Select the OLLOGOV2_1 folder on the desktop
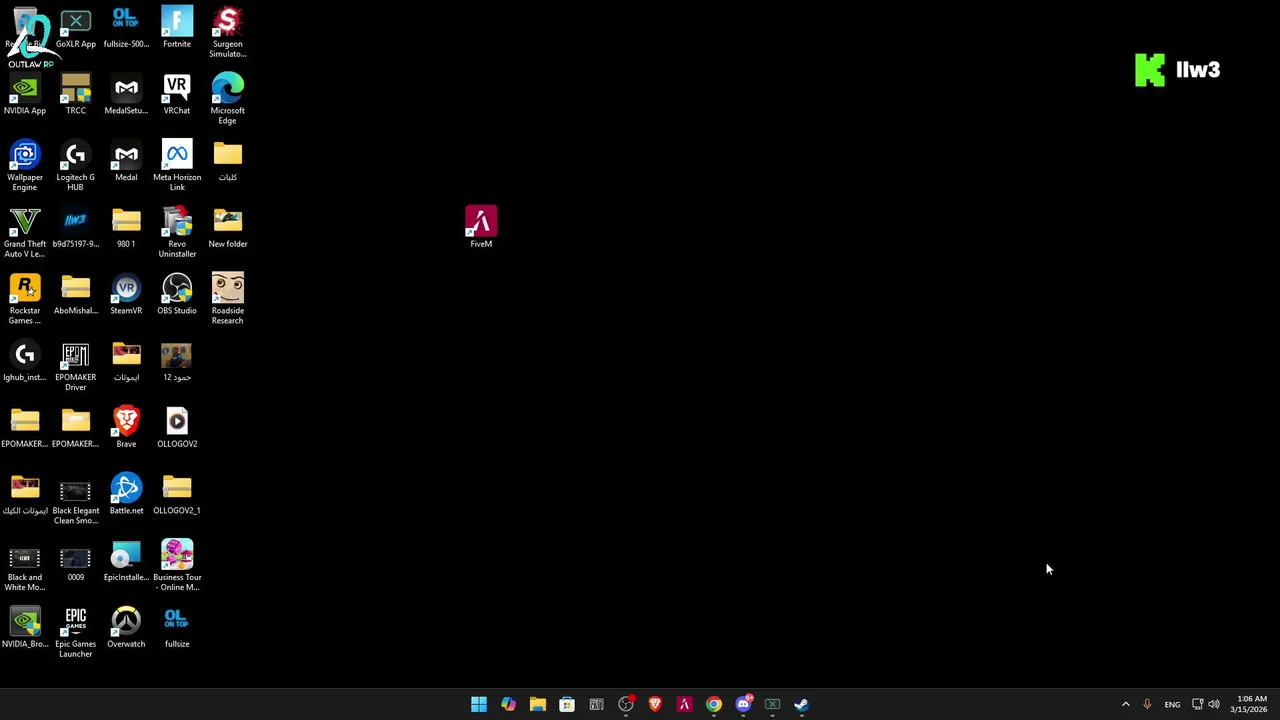Image resolution: width=1280 pixels, height=720 pixels. pos(177,495)
